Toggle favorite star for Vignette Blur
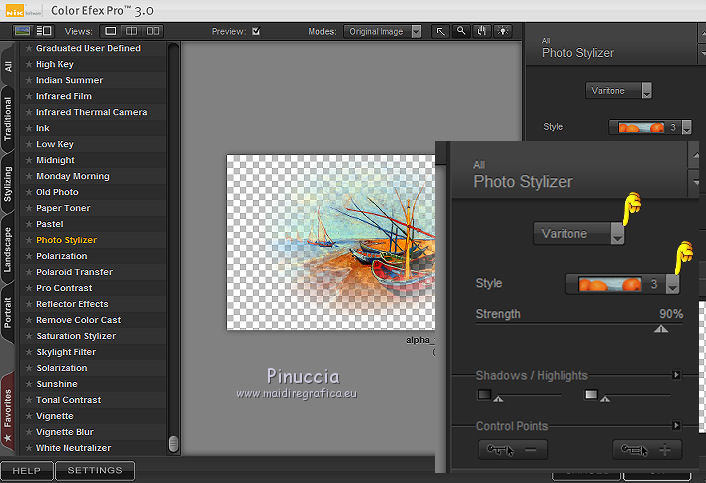Viewport: 706px width, 483px height. [x=28, y=432]
